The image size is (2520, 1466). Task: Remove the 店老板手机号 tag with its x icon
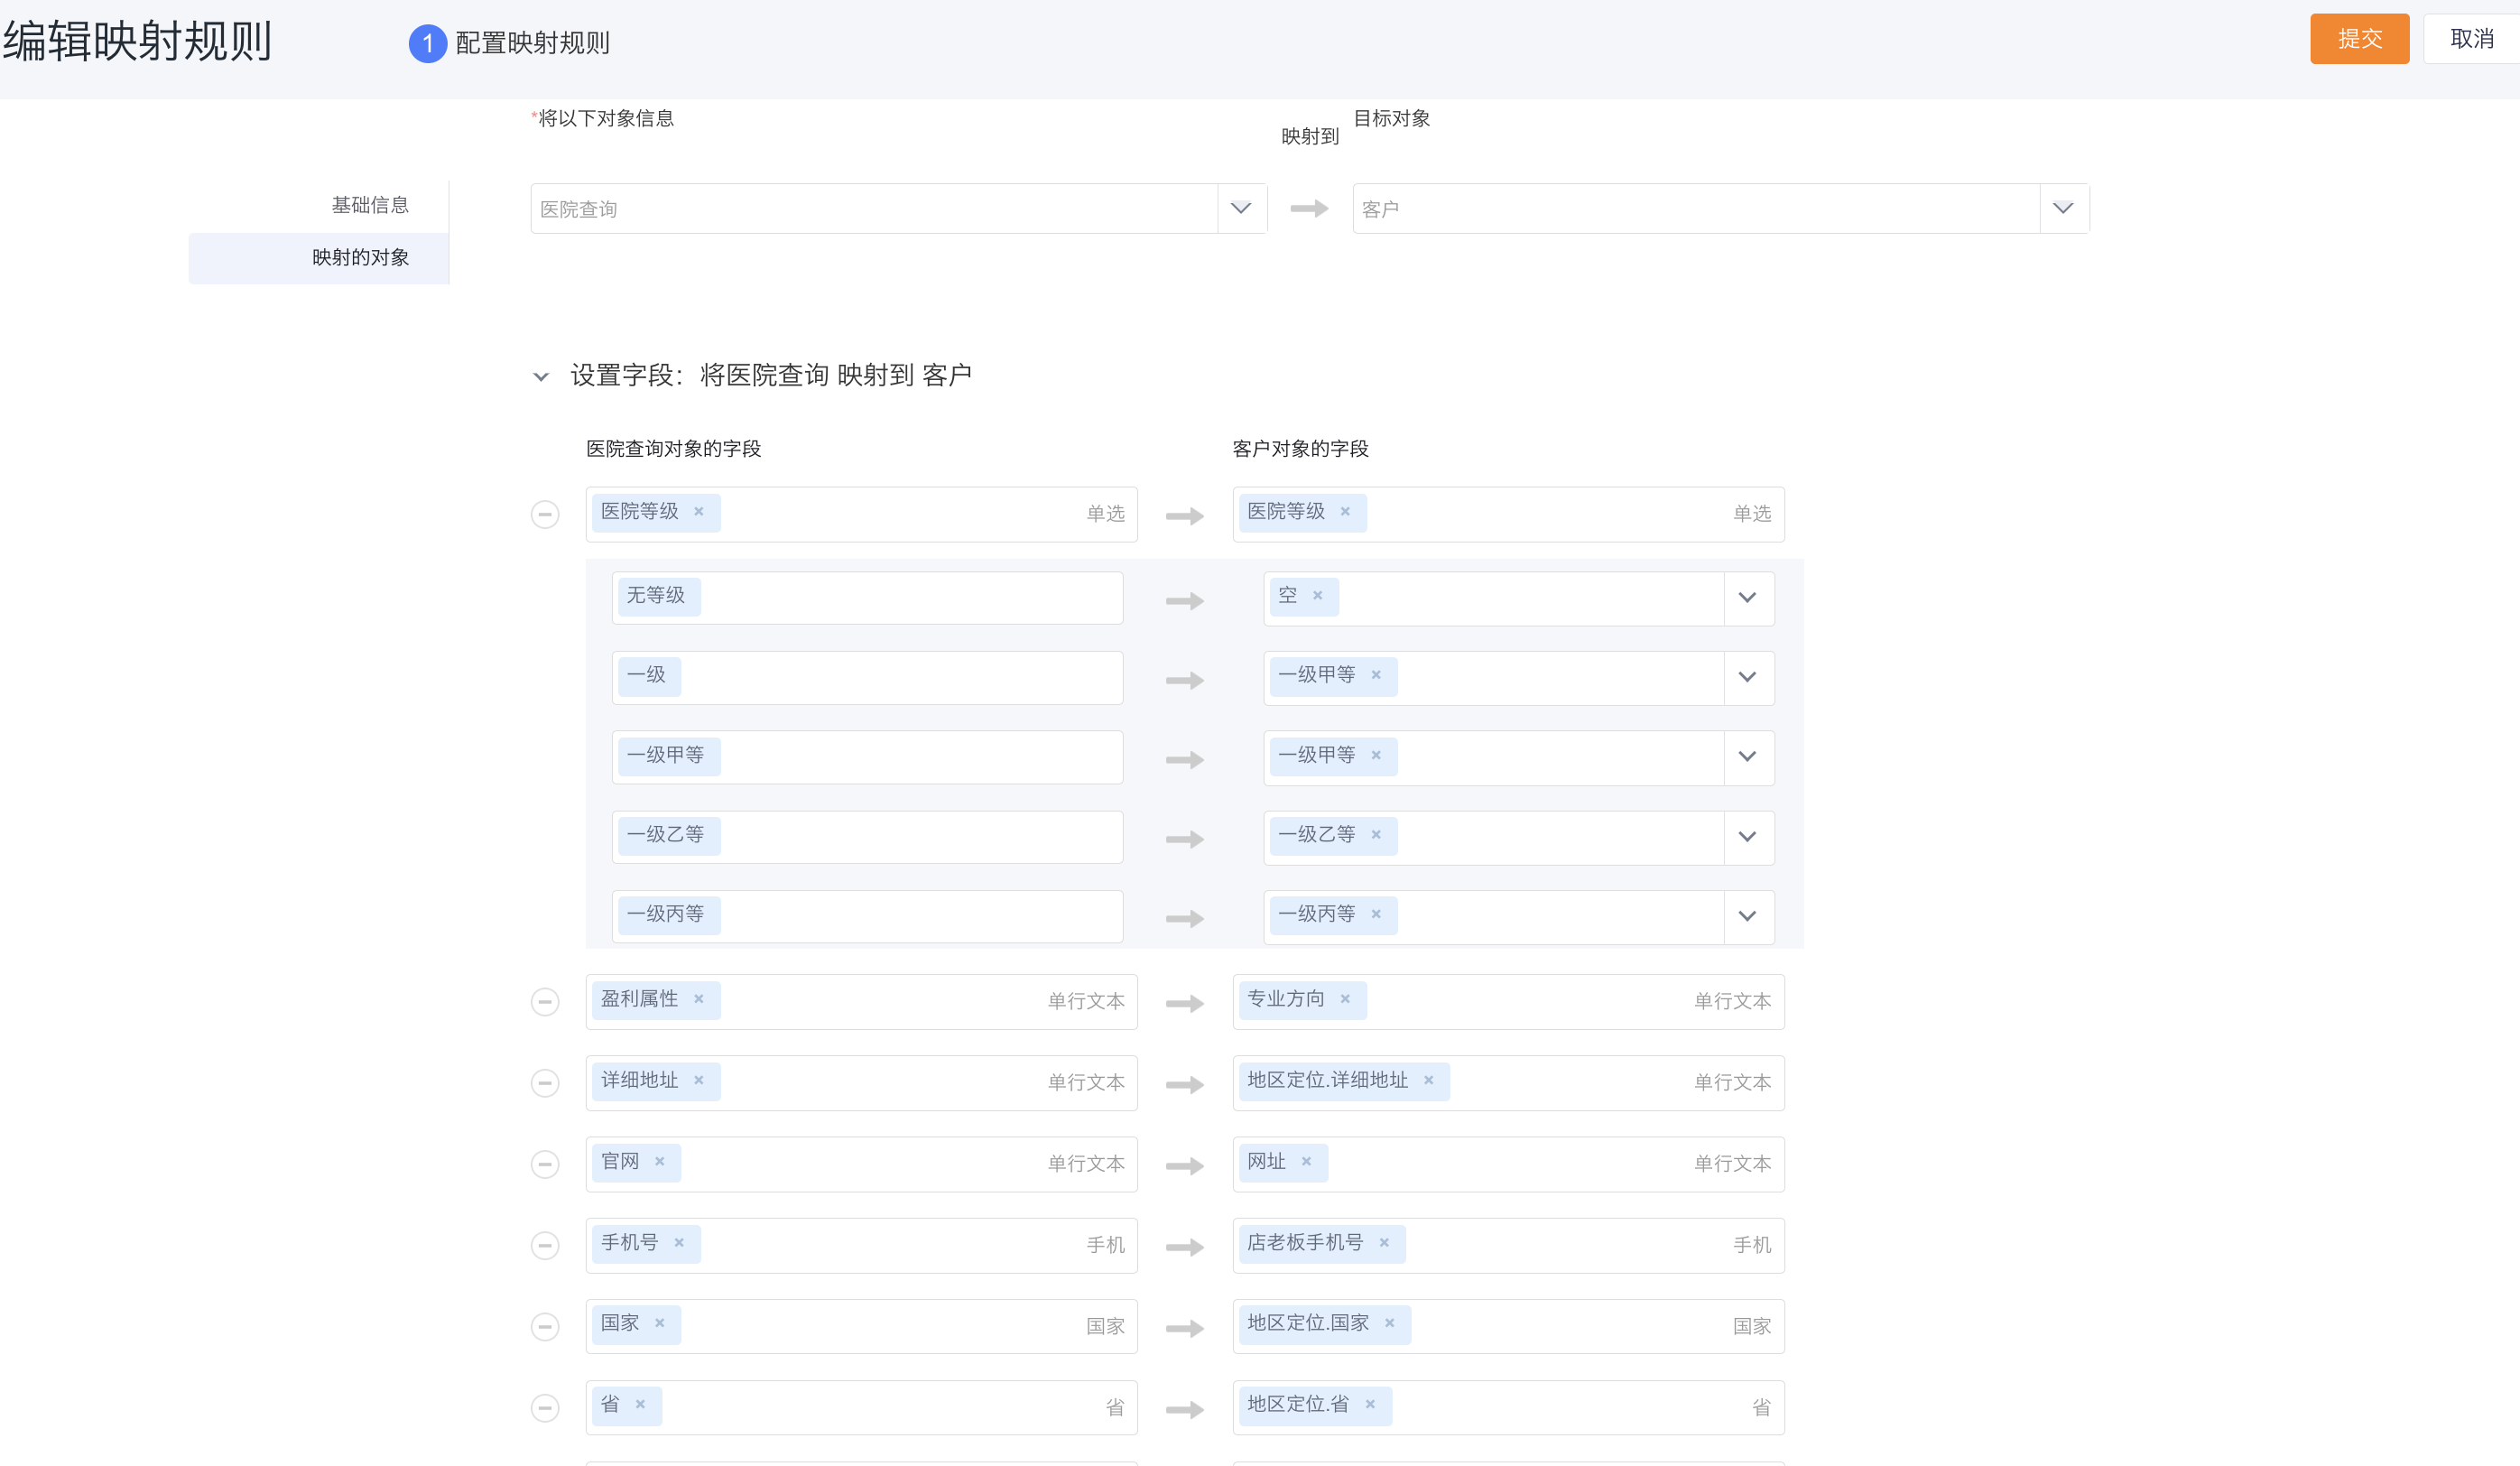1384,1243
